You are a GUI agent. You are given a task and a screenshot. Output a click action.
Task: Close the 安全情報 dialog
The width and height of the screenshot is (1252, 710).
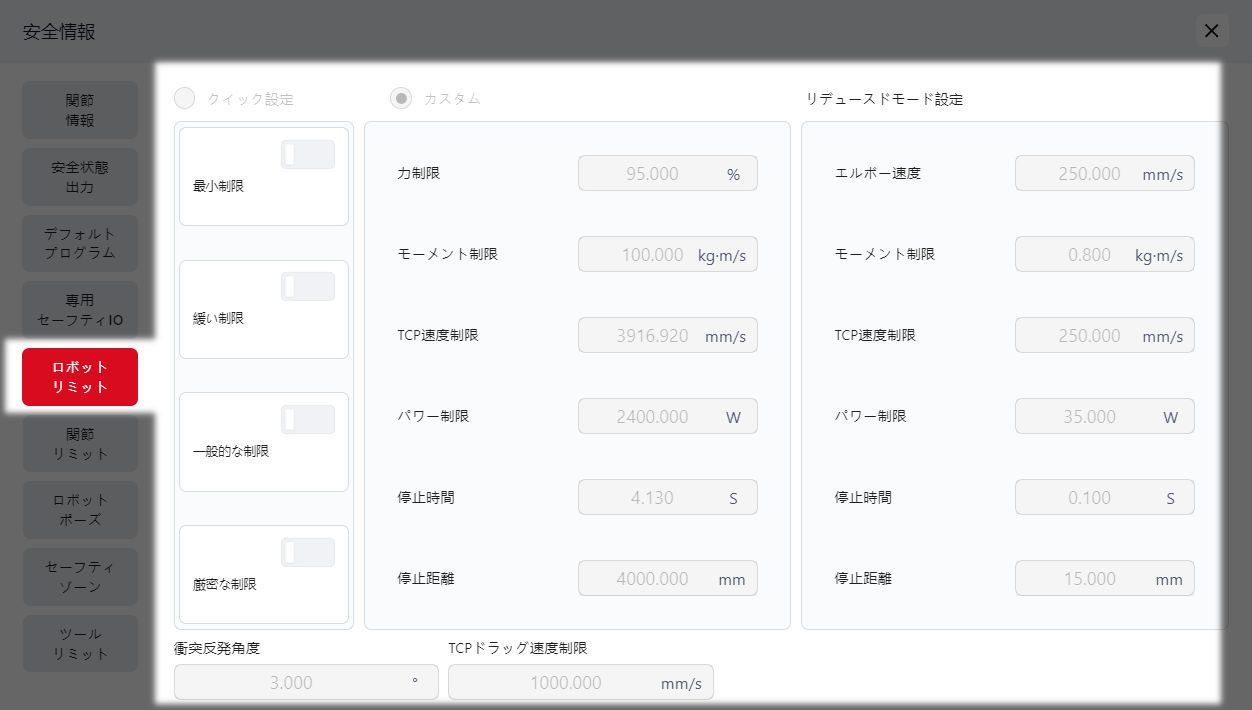click(1212, 31)
